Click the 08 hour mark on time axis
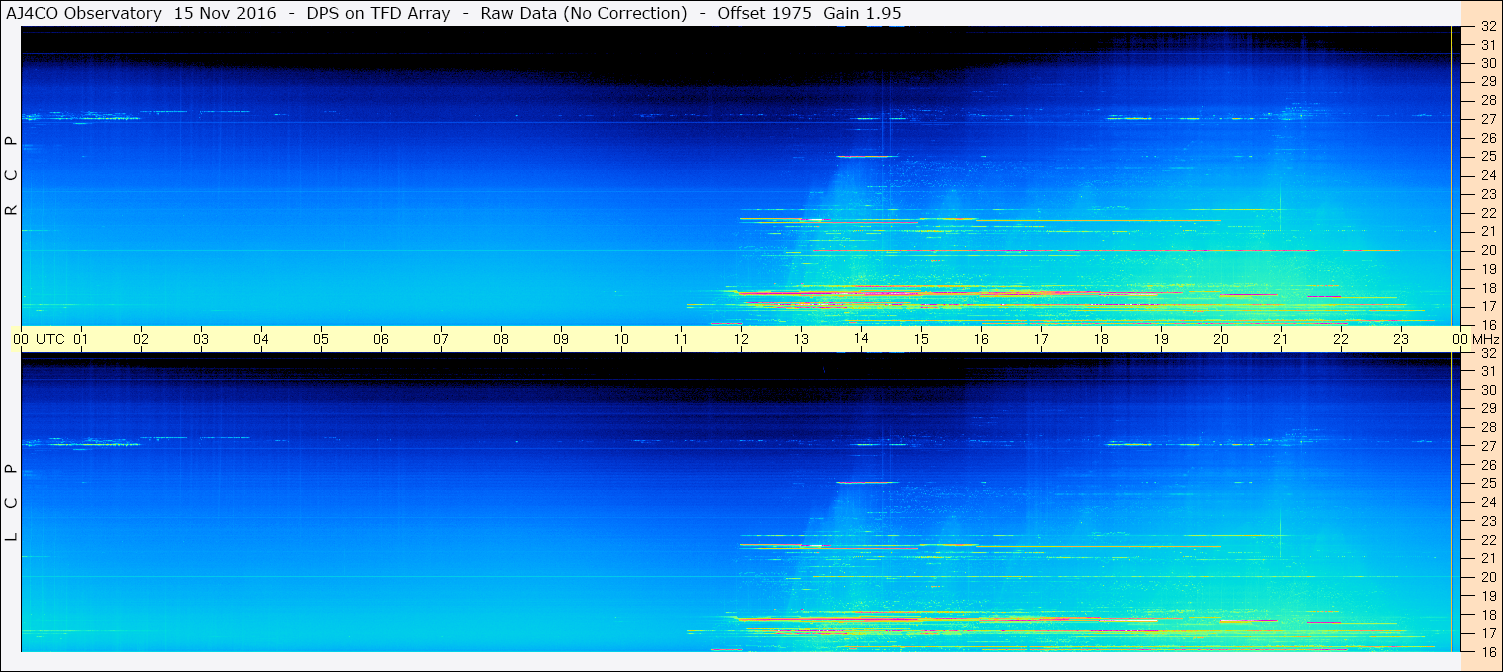Viewport: 1503px width, 672px height. coord(501,339)
